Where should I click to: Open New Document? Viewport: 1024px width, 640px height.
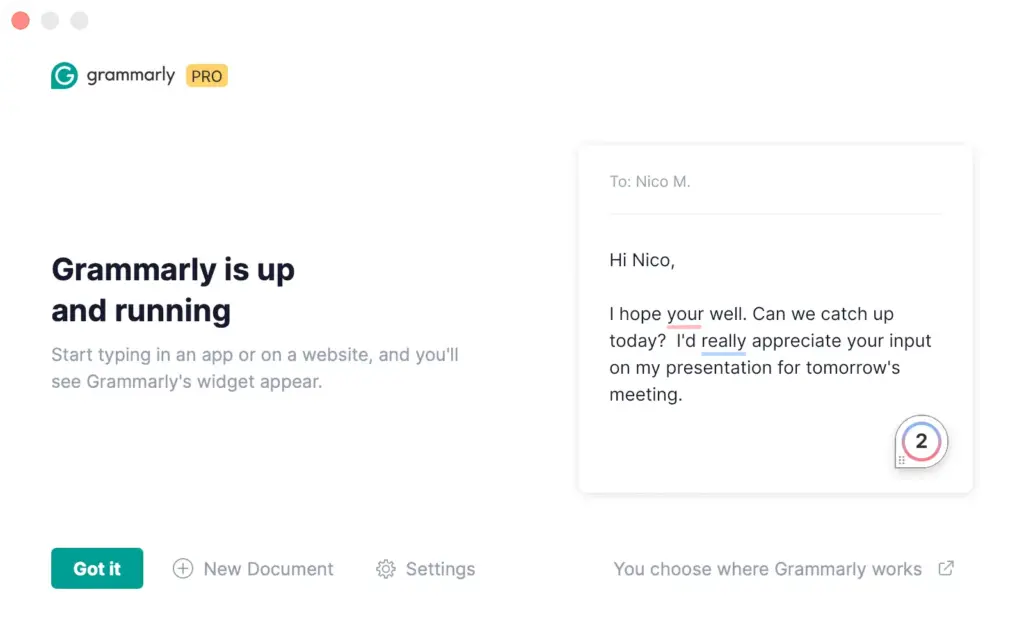coord(268,569)
